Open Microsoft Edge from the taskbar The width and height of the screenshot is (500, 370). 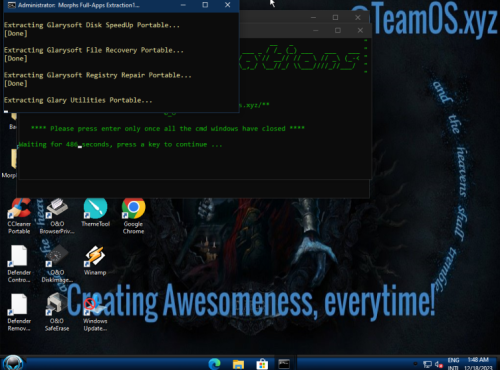[214, 364]
